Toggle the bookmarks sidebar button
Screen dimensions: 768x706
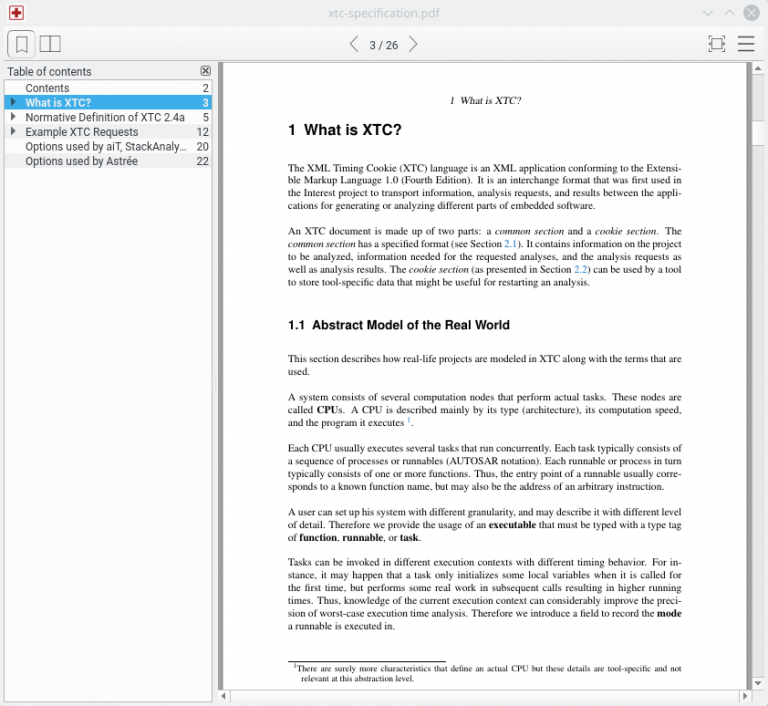pos(22,44)
